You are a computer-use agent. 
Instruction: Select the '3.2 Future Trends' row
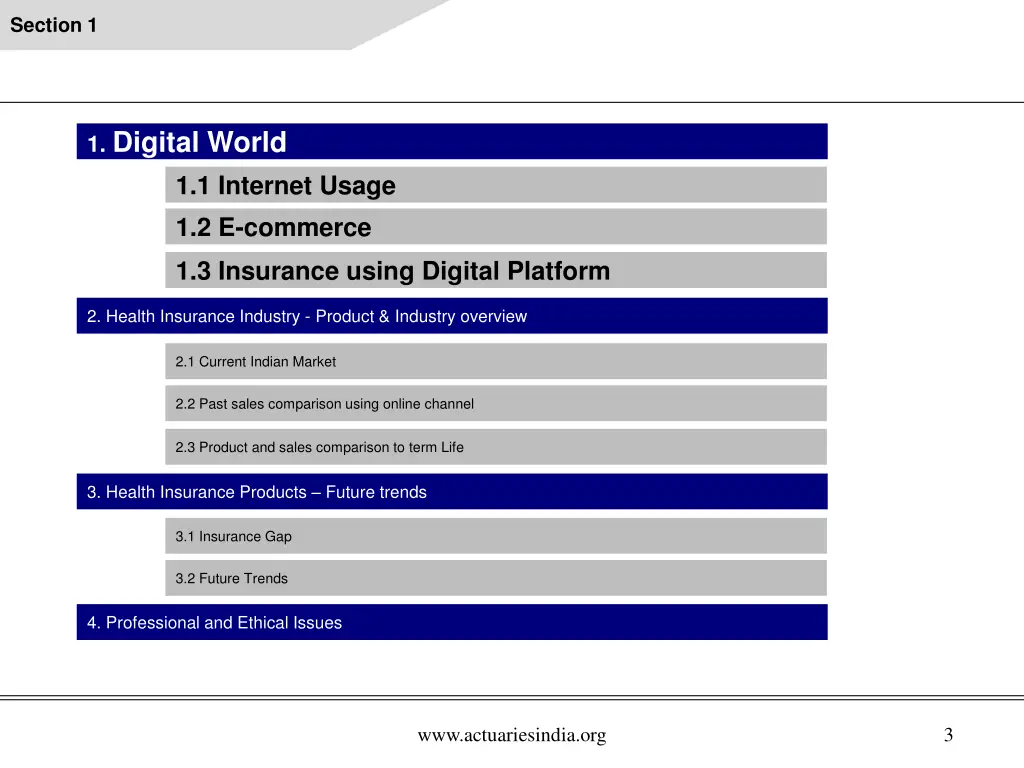[x=496, y=578]
